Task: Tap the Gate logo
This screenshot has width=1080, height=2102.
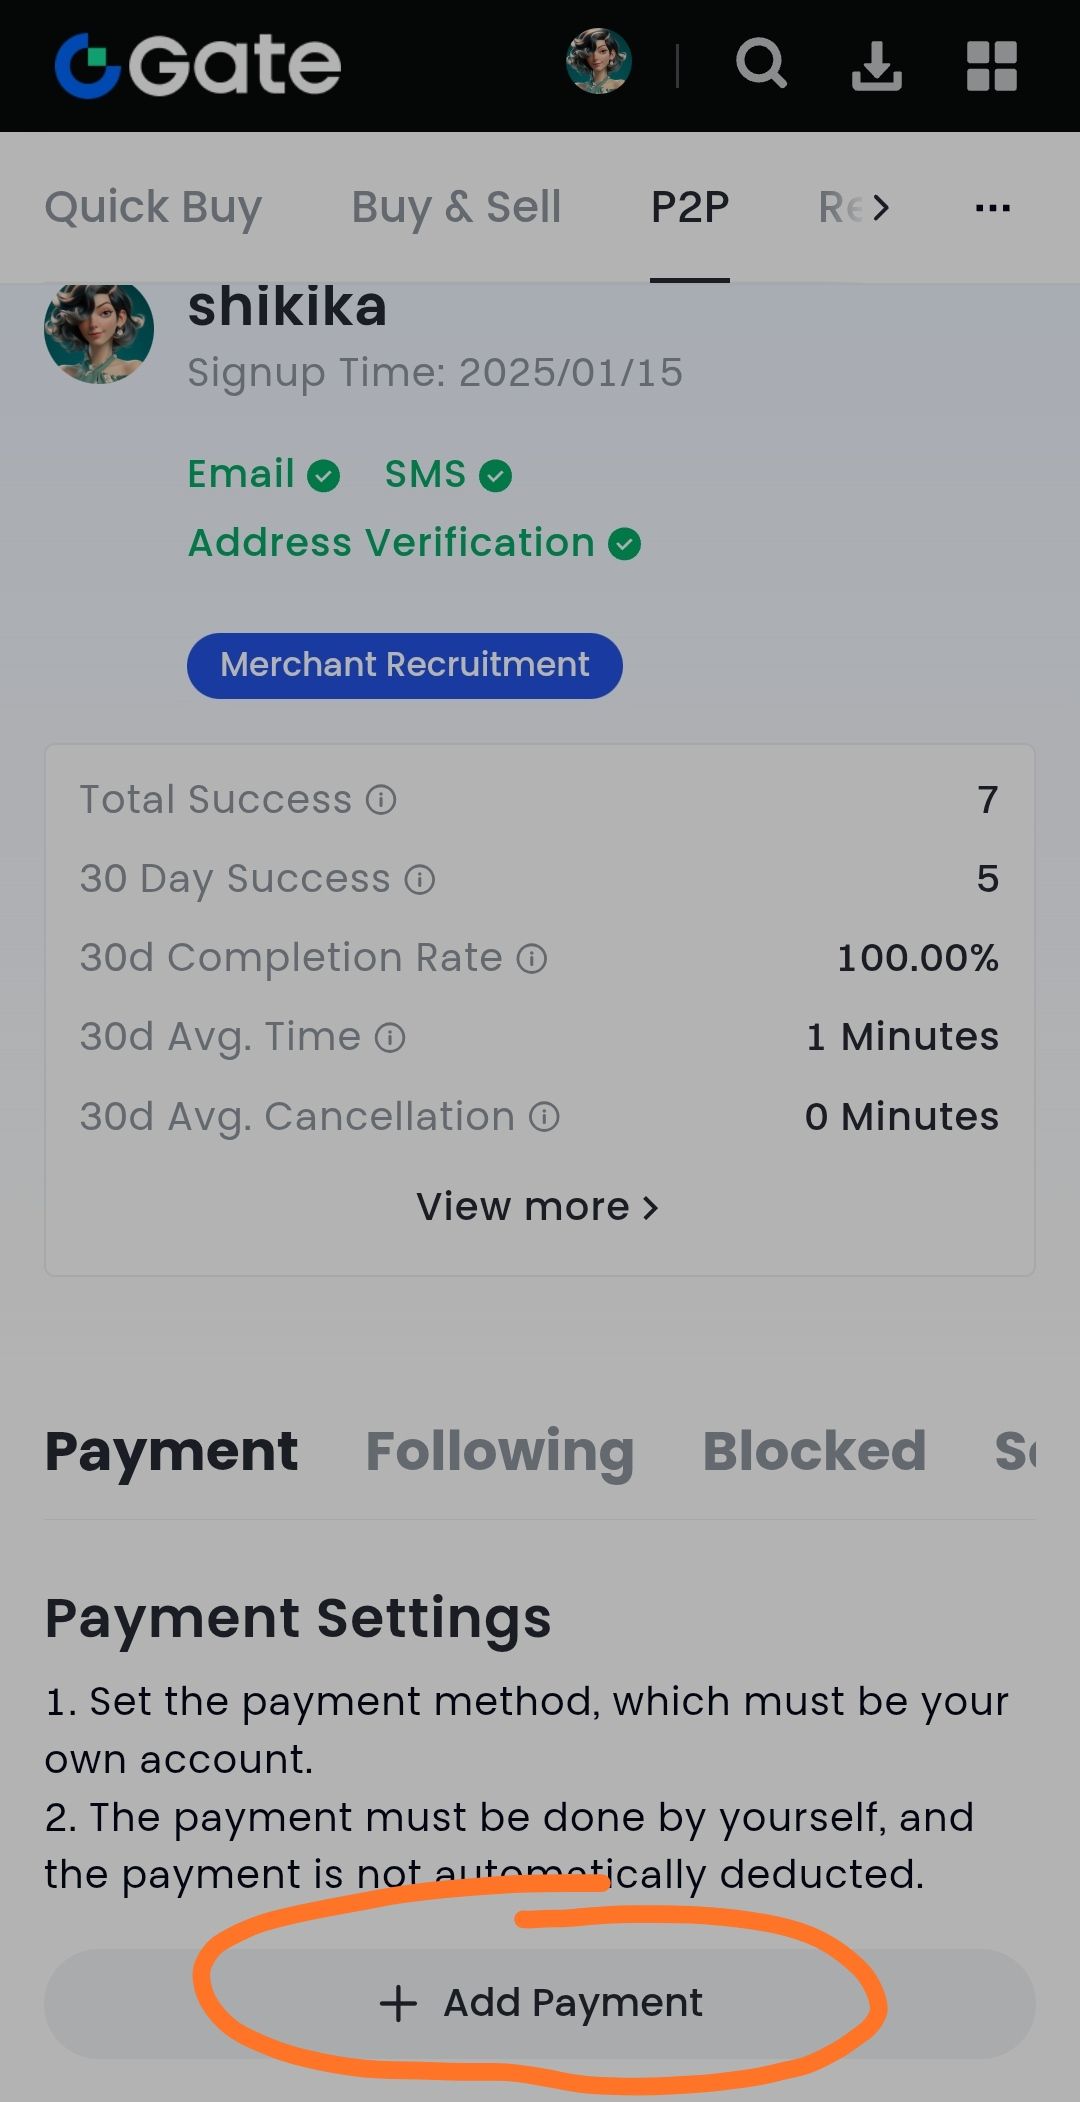Action: coord(198,66)
